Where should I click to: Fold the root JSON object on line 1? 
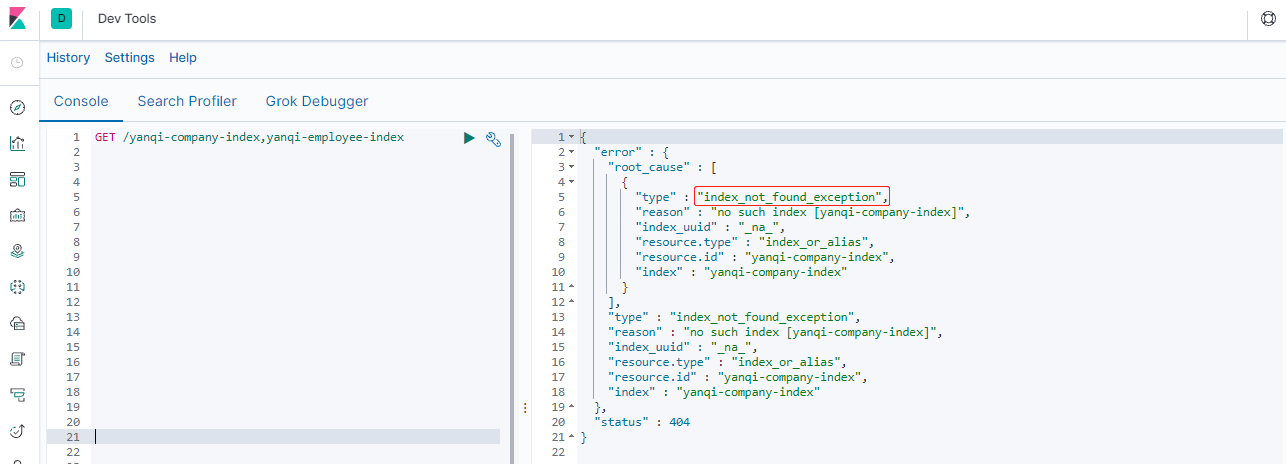point(571,137)
